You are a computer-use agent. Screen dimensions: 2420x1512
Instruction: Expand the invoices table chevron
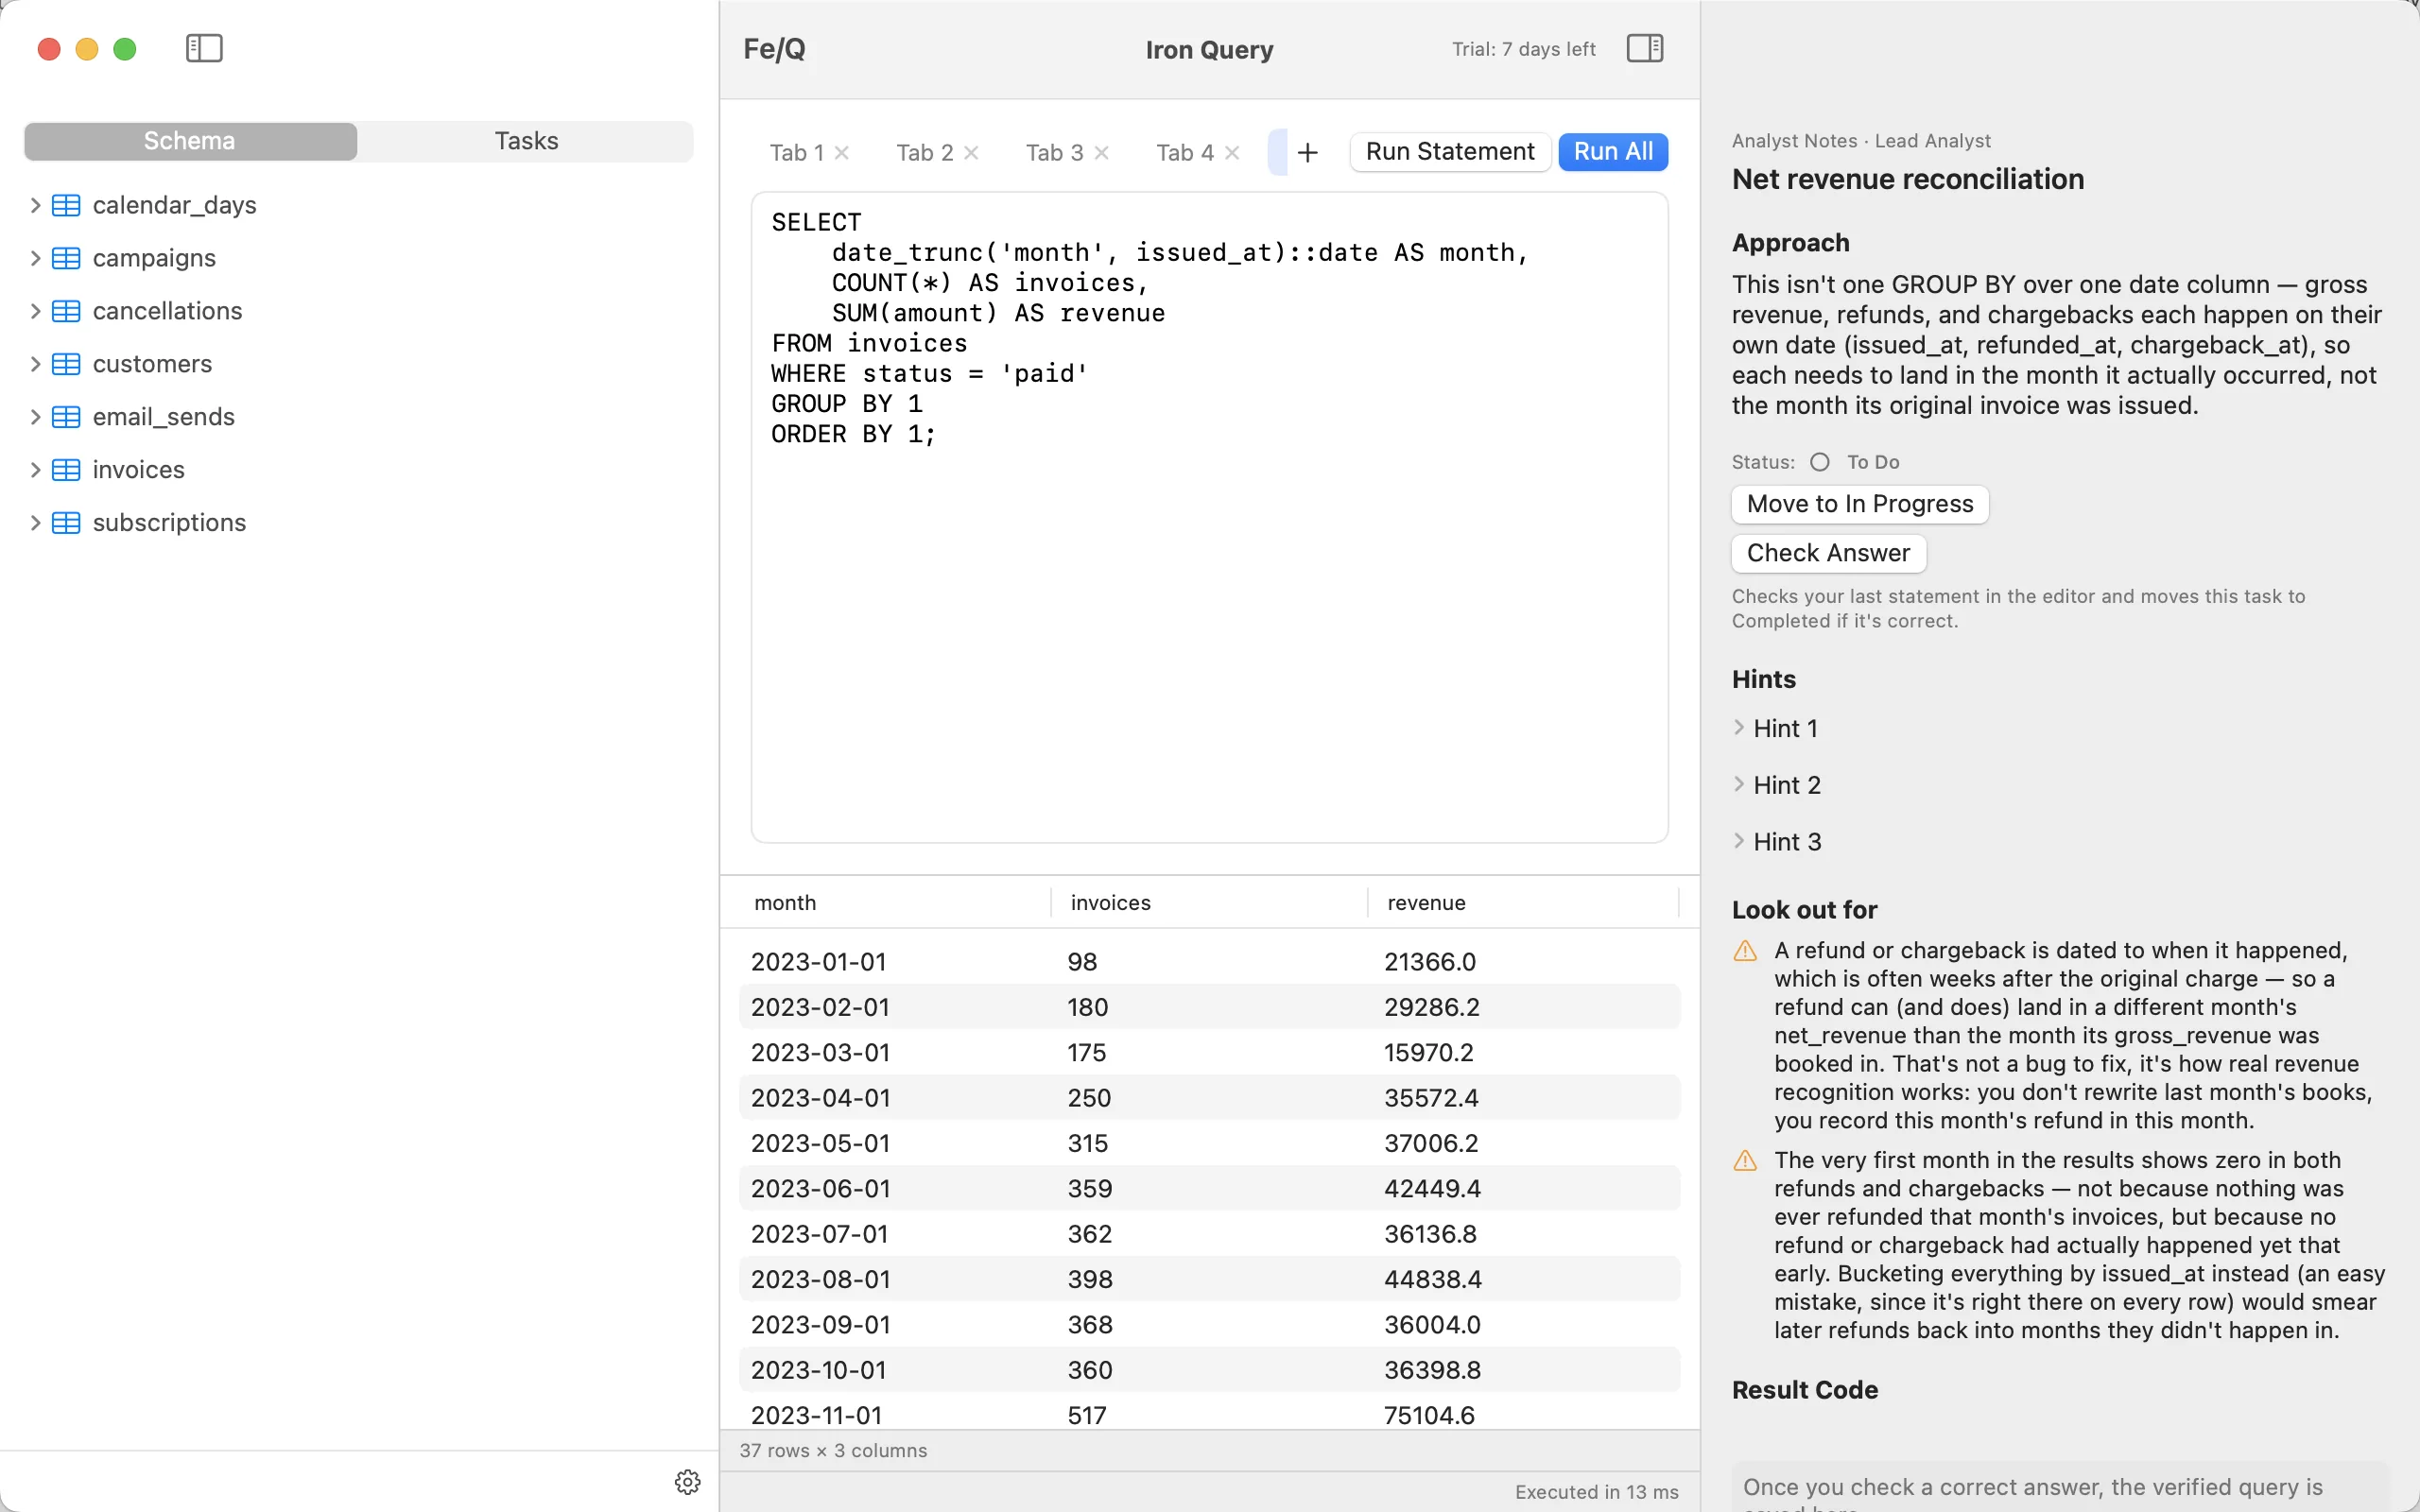click(35, 470)
